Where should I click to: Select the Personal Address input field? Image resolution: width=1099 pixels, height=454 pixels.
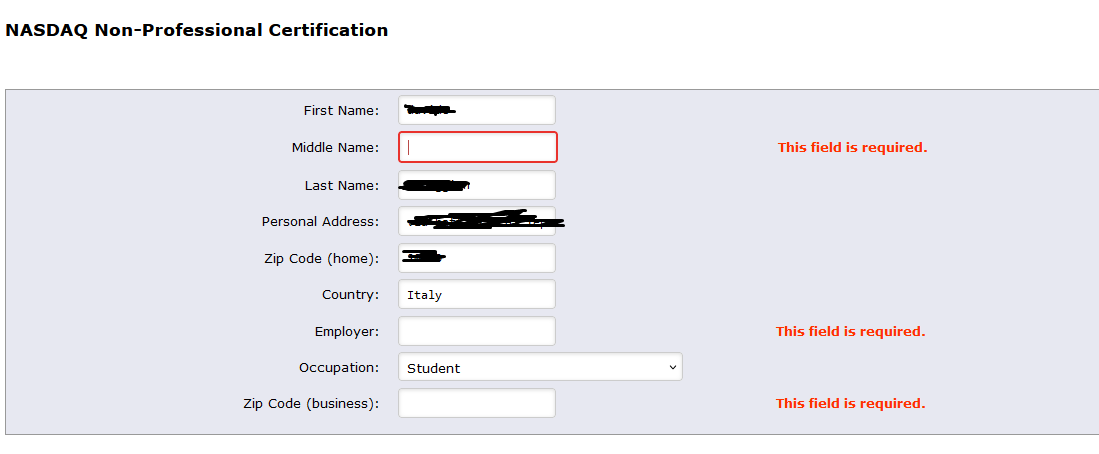476,221
